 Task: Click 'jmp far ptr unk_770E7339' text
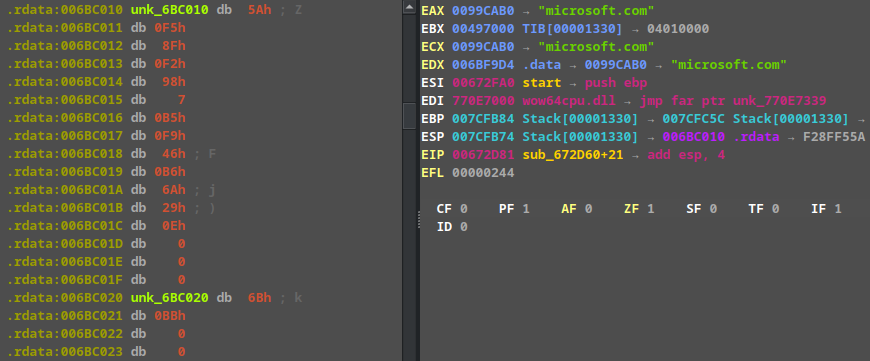(732, 100)
